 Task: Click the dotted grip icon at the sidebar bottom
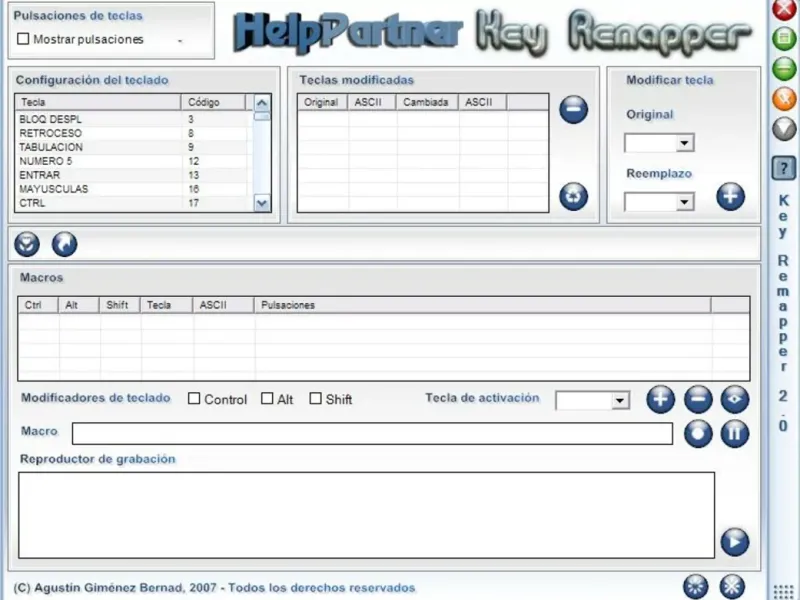[784, 592]
